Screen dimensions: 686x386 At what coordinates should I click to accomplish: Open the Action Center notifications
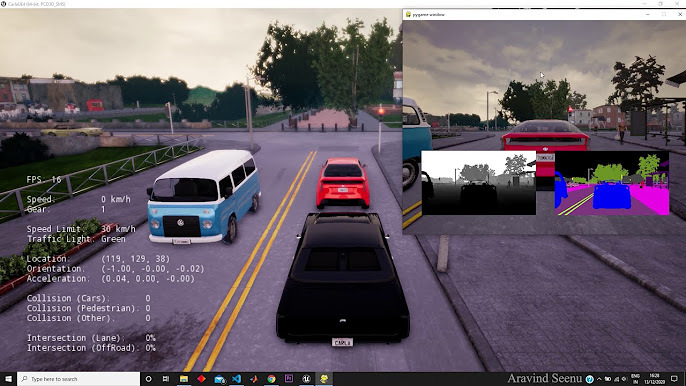(x=674, y=379)
